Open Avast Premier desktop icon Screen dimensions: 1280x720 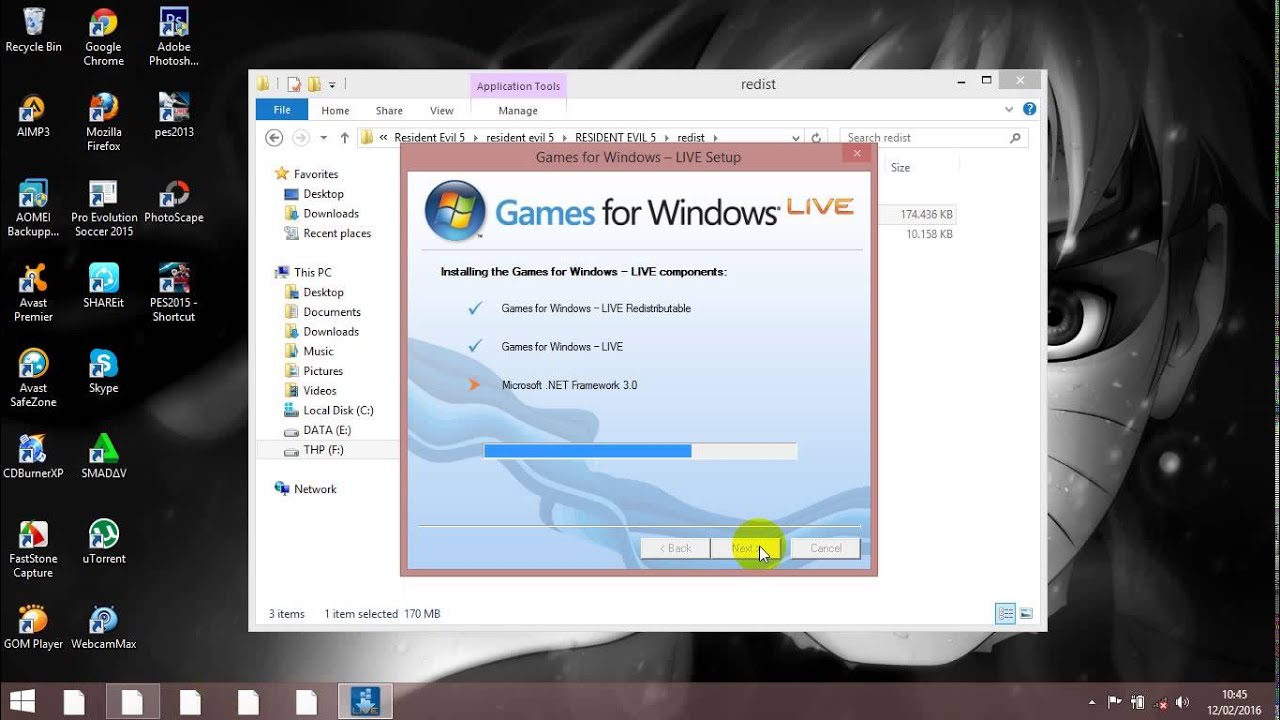click(x=33, y=293)
